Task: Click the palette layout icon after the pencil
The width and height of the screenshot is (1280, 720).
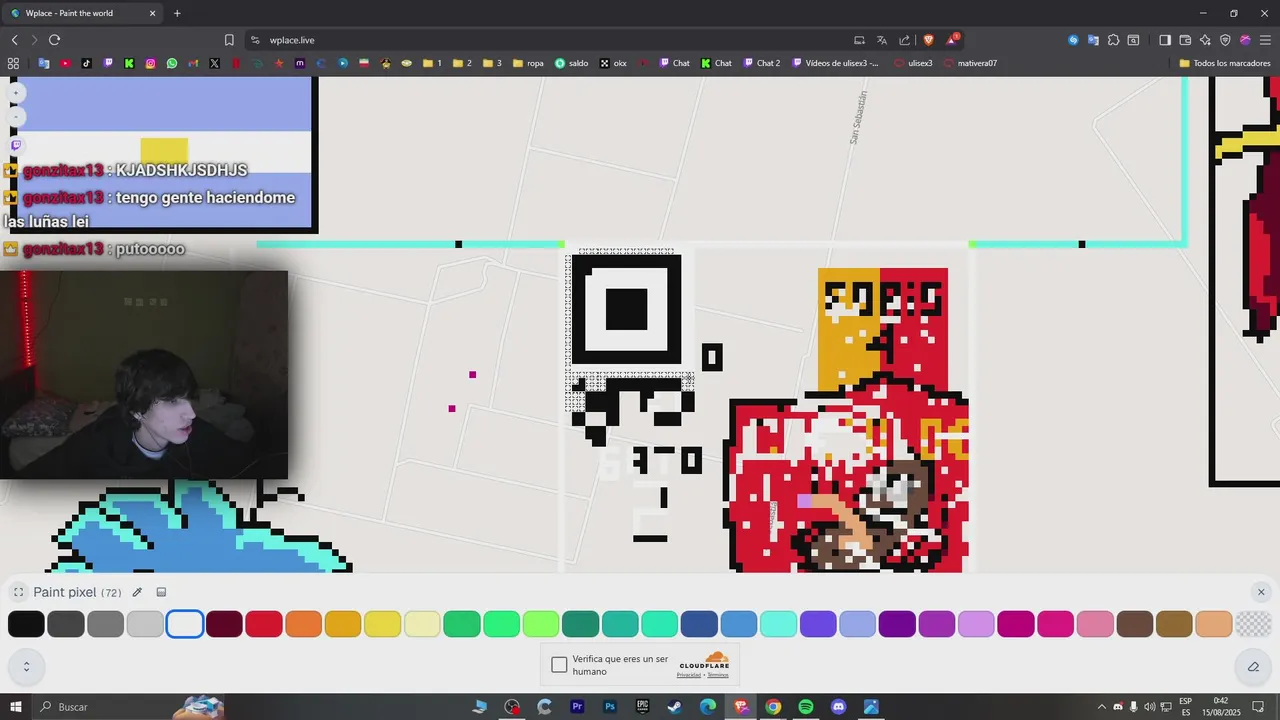Action: 161,592
